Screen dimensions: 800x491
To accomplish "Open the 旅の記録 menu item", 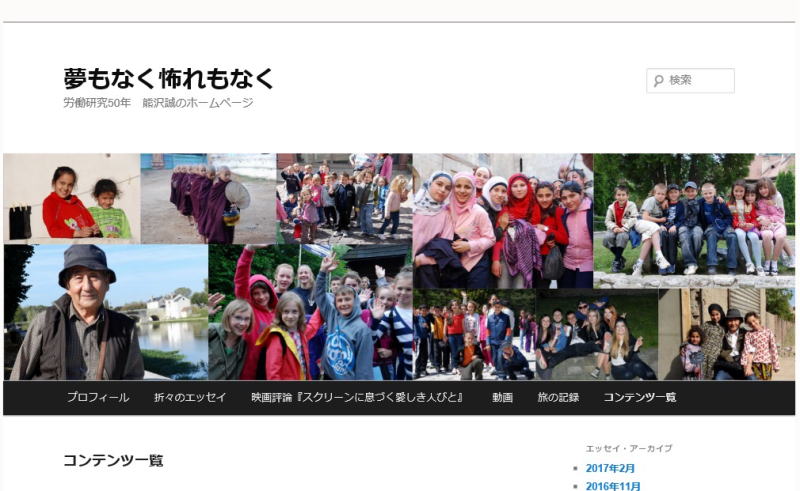I will click(x=558, y=397).
